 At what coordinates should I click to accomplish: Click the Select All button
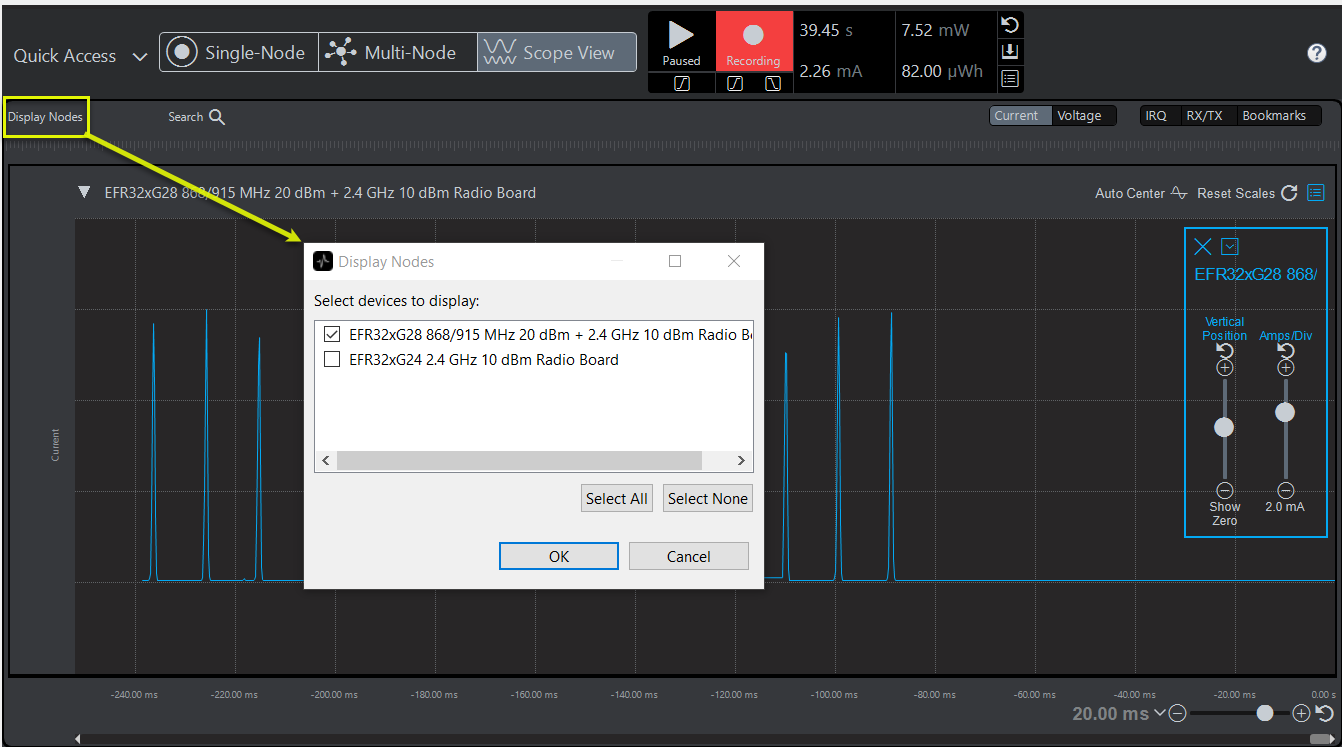point(616,499)
